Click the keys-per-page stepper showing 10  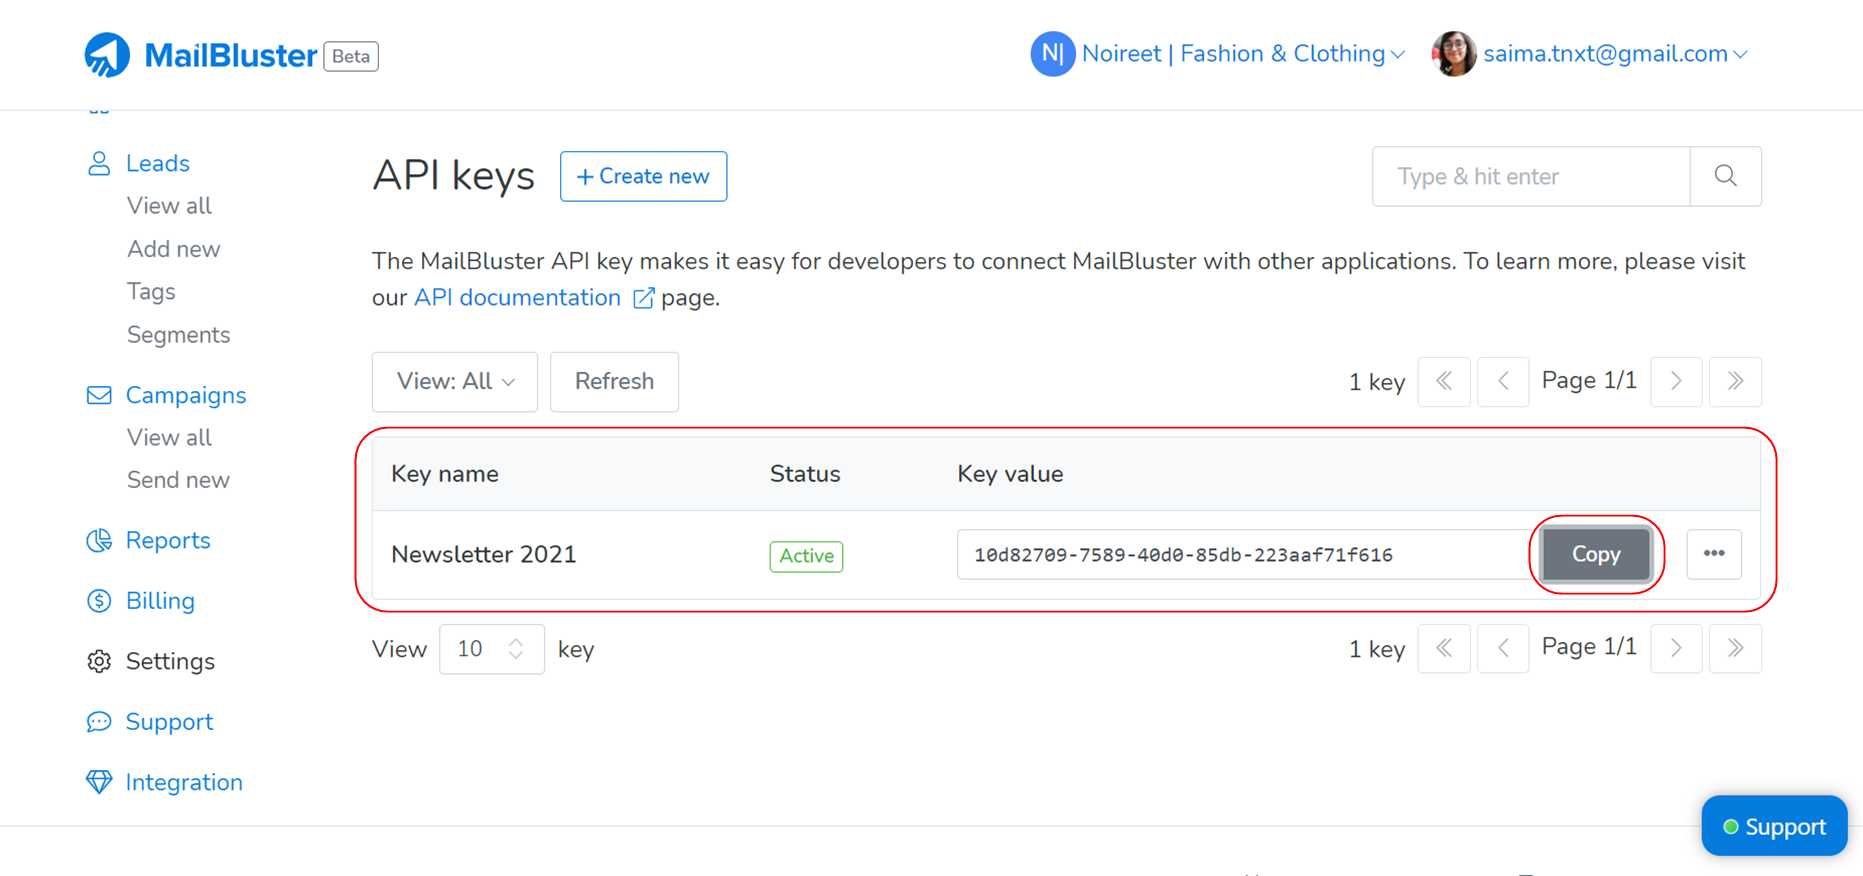[492, 649]
